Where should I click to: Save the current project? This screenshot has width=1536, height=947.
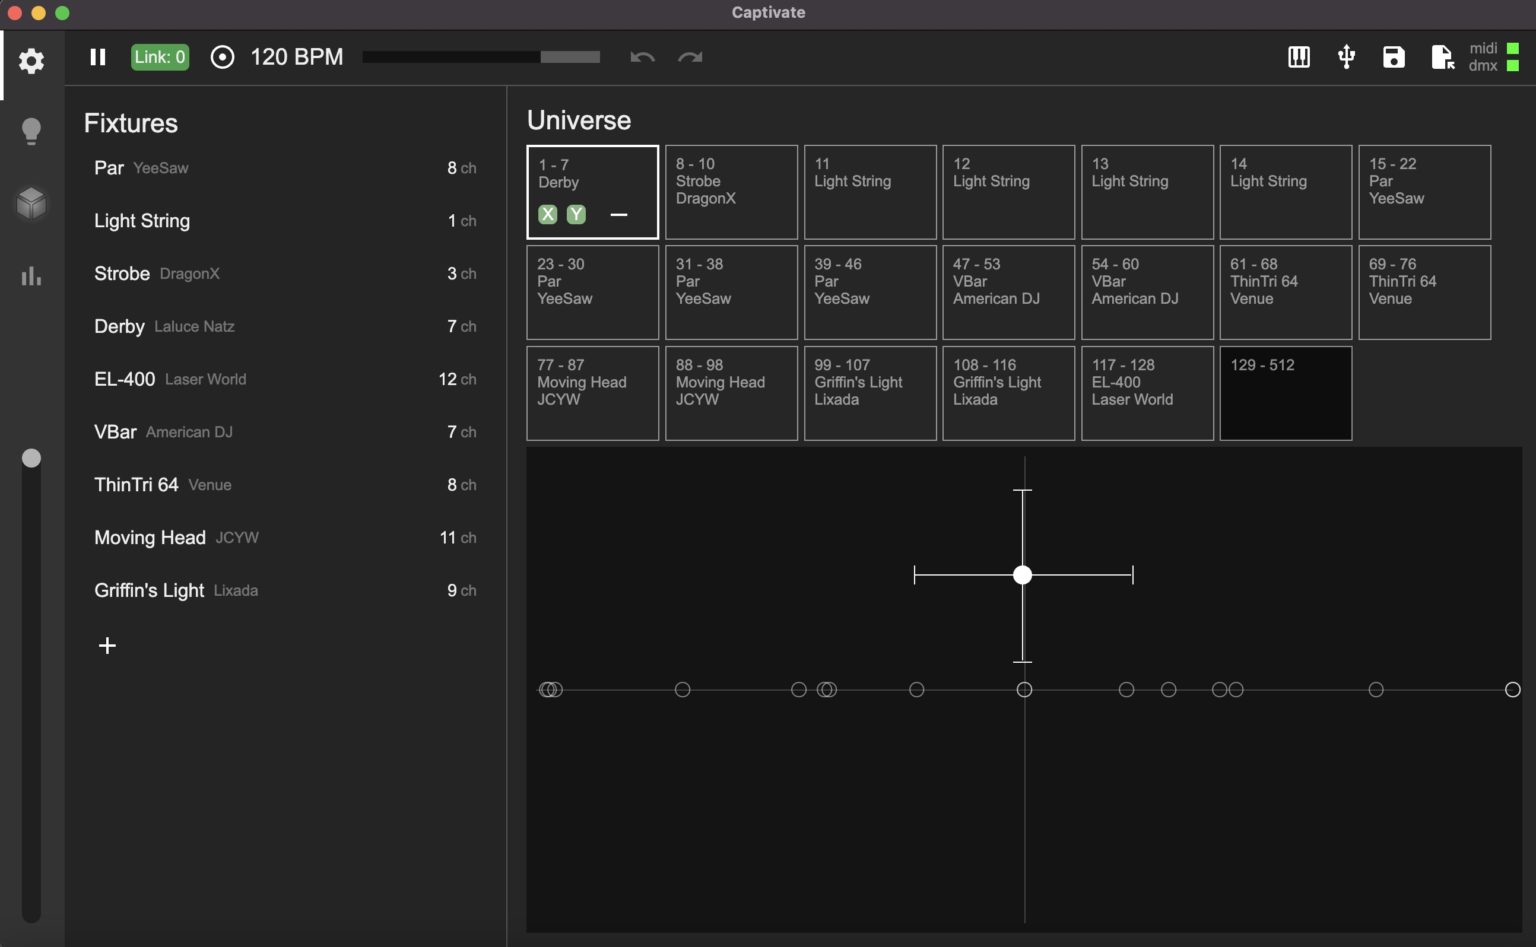1393,57
